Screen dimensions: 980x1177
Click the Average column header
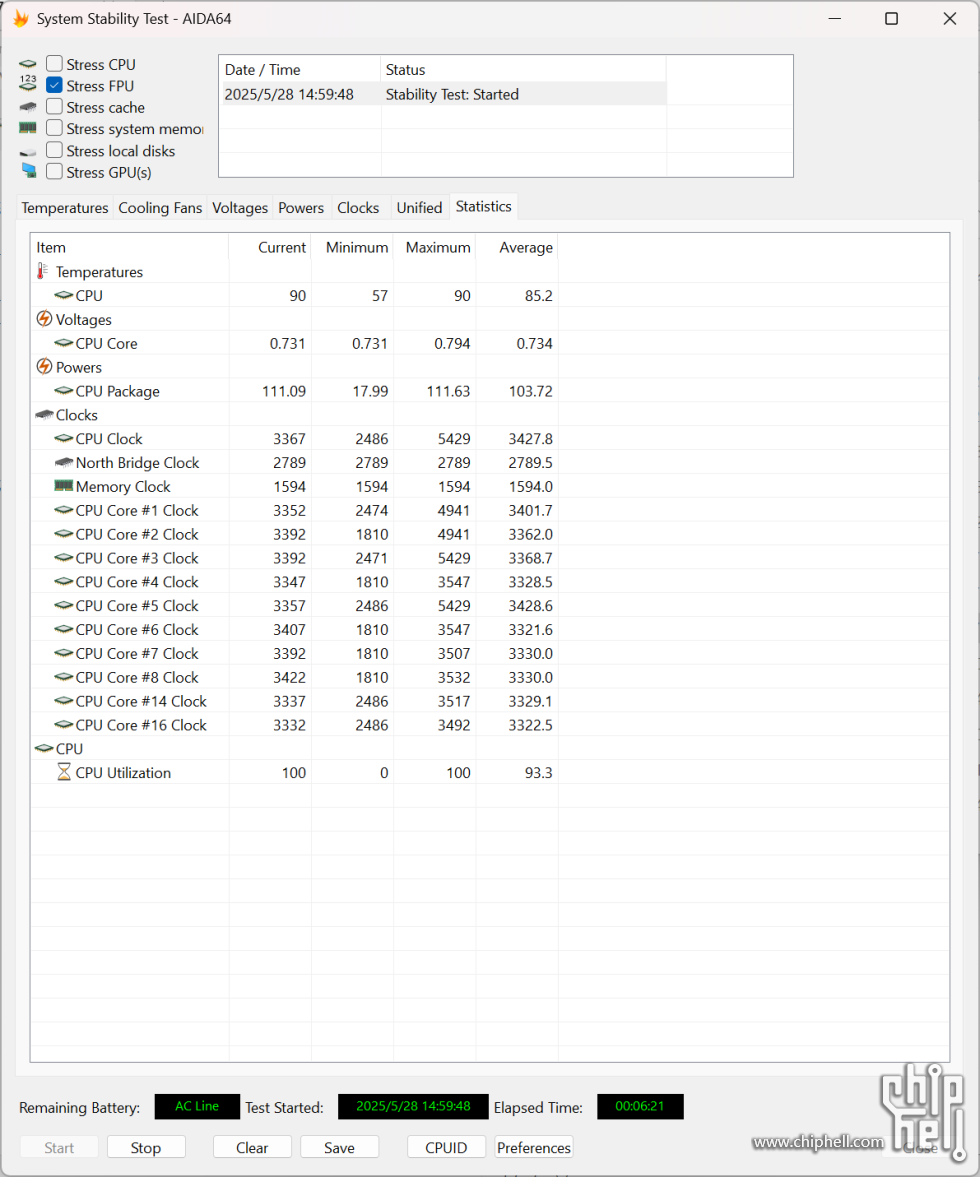518,247
